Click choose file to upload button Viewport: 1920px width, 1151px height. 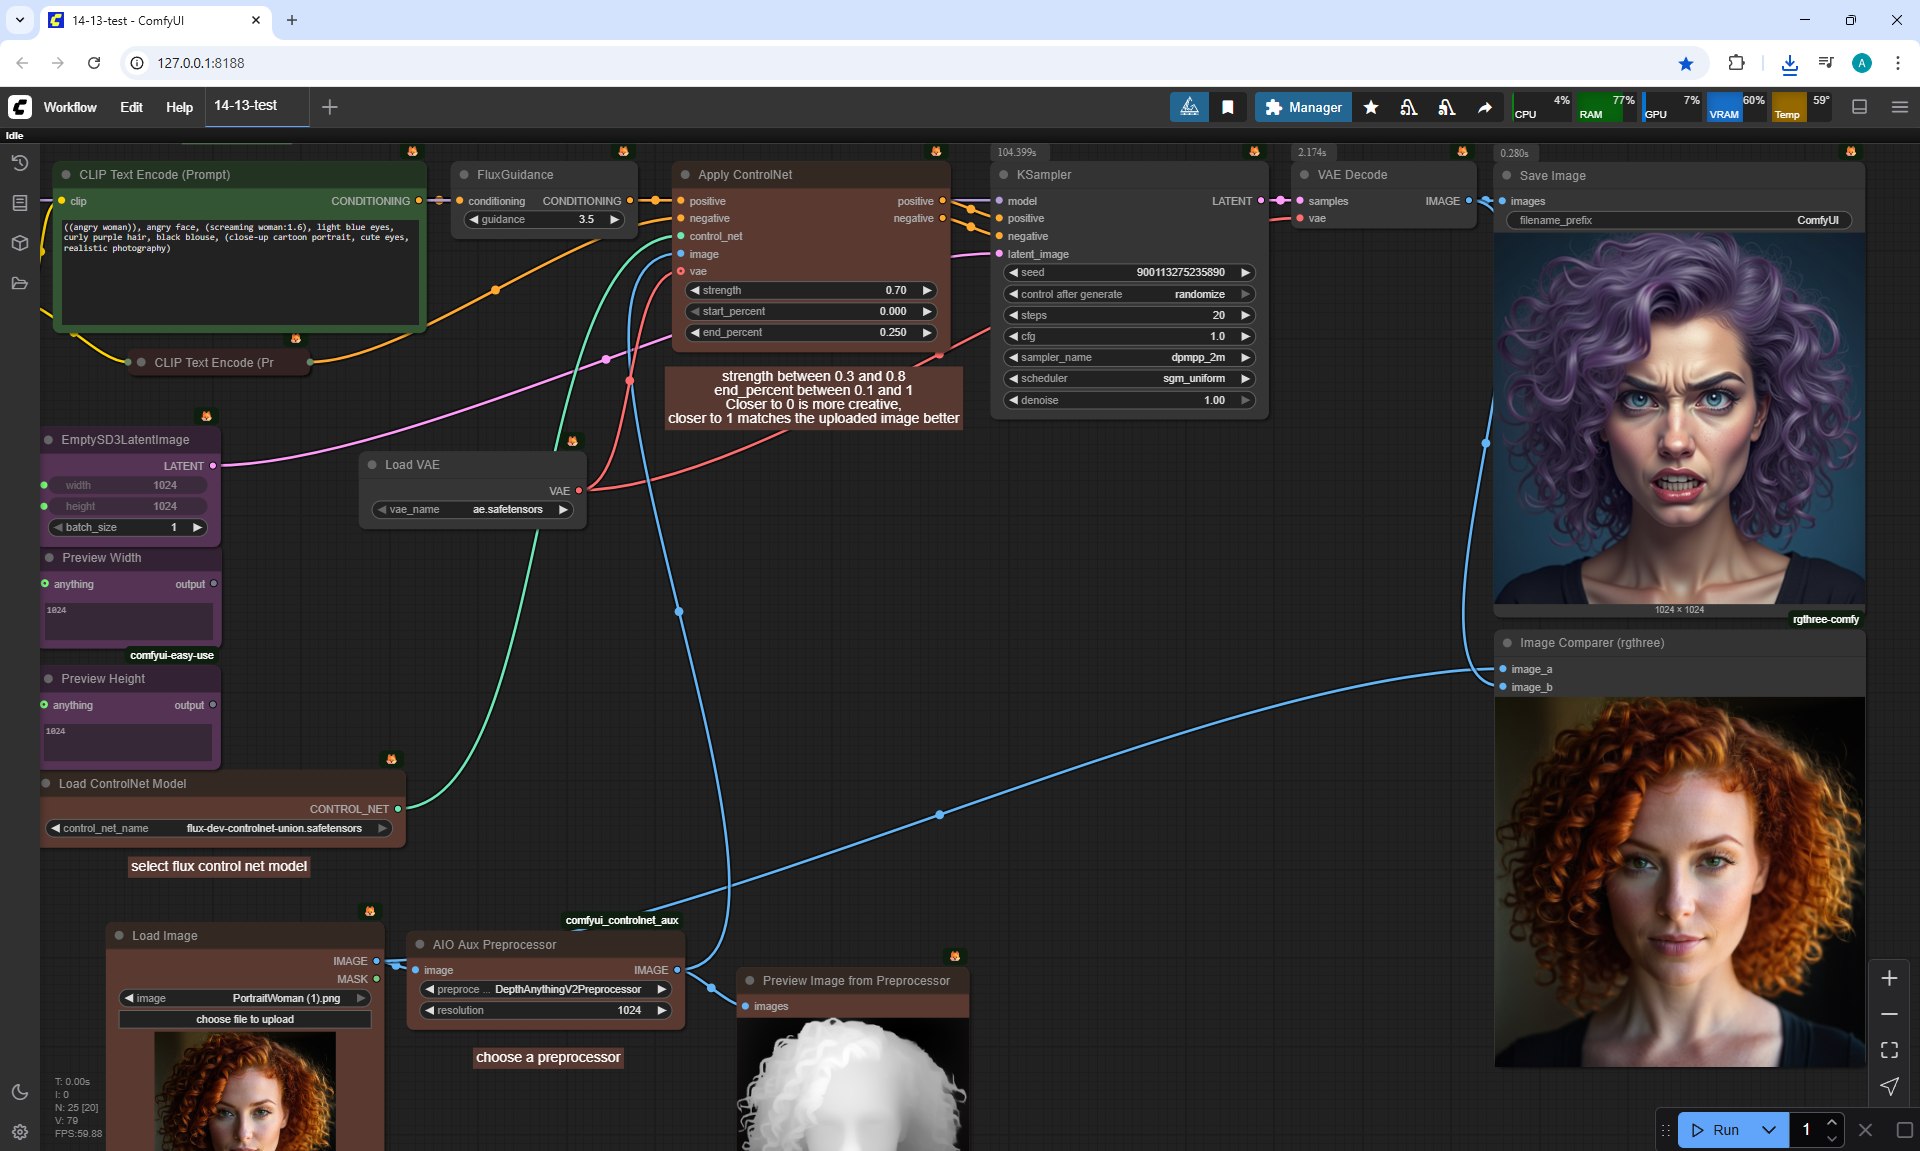[x=245, y=1019]
